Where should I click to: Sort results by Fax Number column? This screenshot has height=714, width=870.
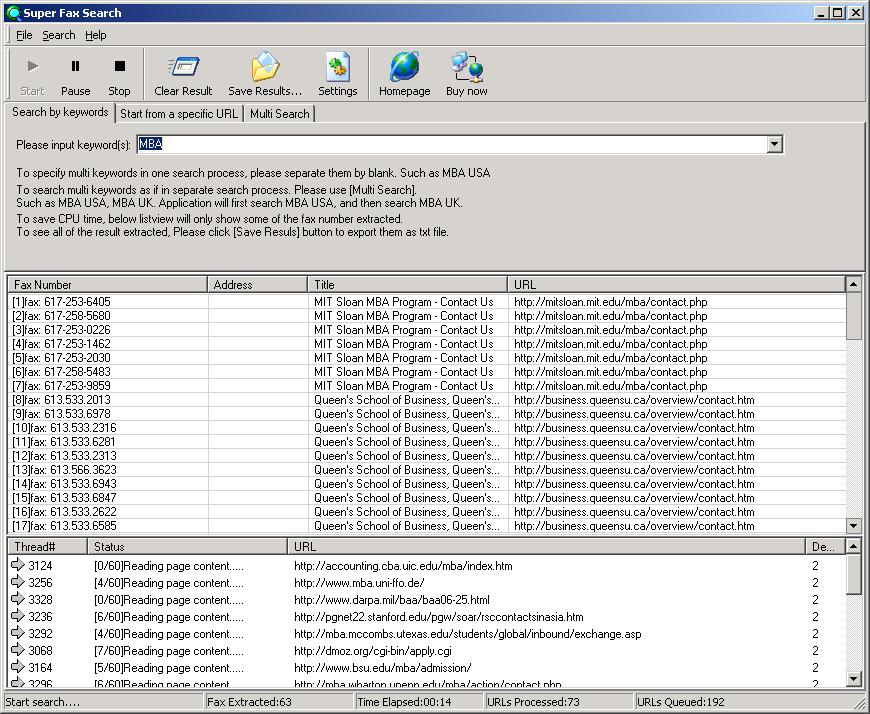pyautogui.click(x=106, y=285)
